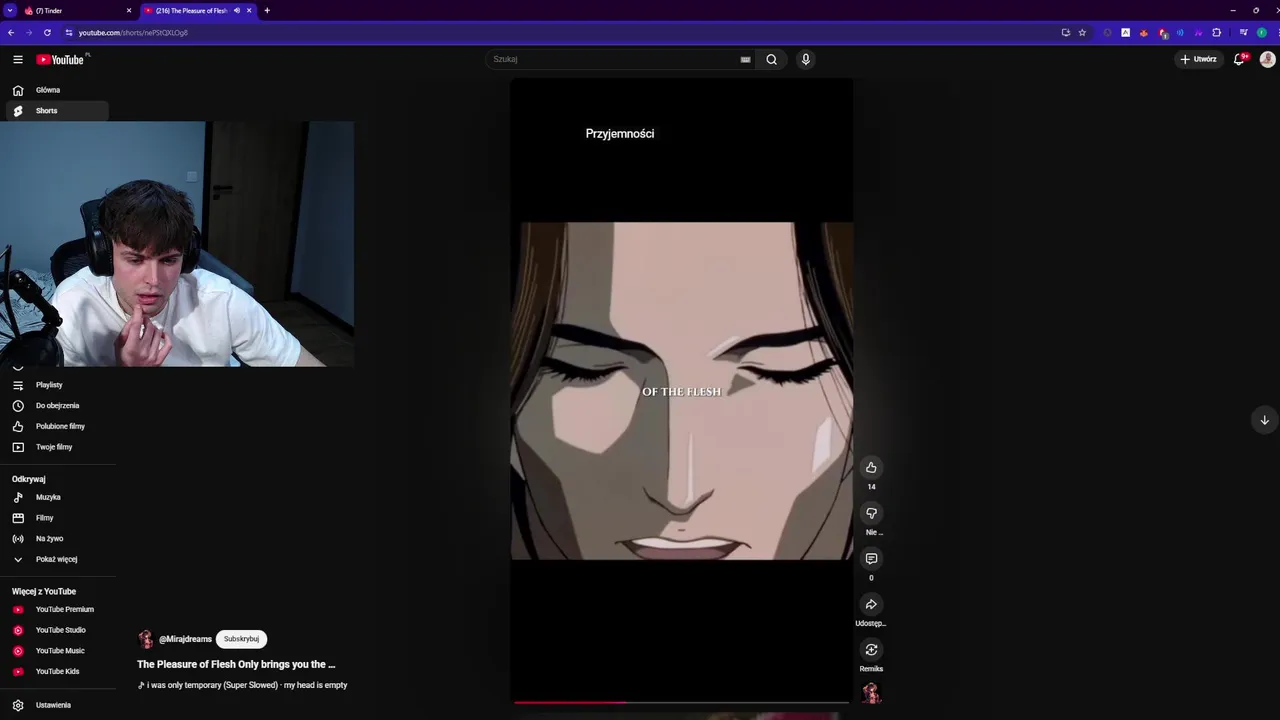The width and height of the screenshot is (1280, 720).
Task: Open the MetaMask fox extension
Action: (x=1144, y=33)
